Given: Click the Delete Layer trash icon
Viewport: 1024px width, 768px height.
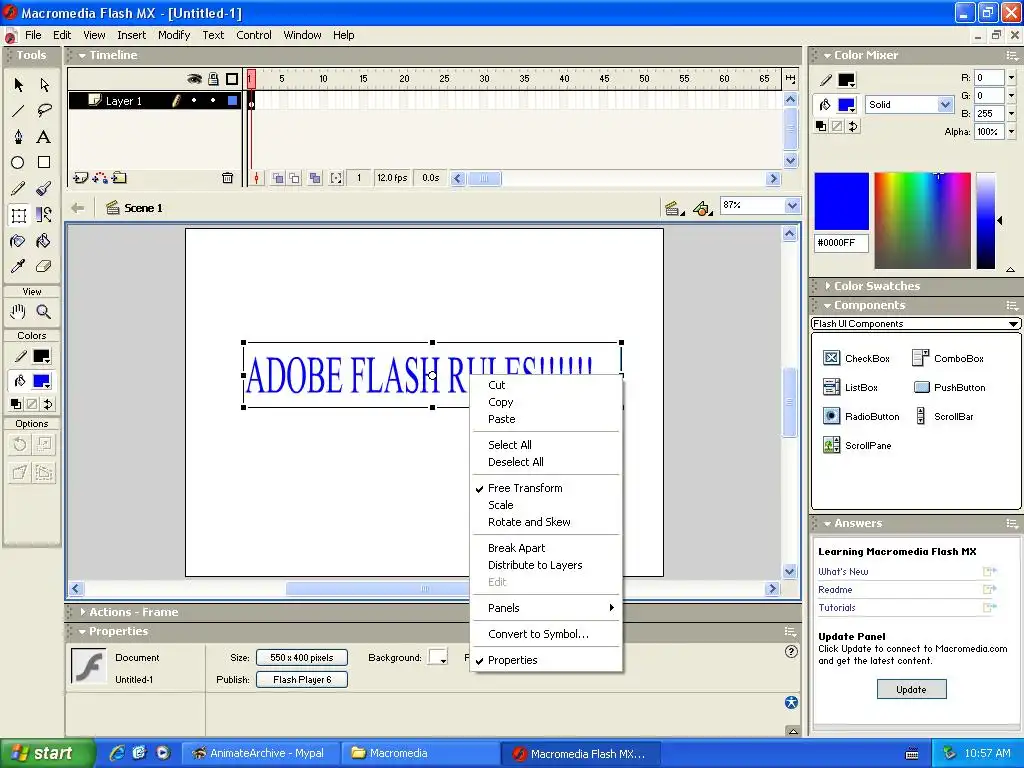Looking at the screenshot, I should tap(227, 178).
